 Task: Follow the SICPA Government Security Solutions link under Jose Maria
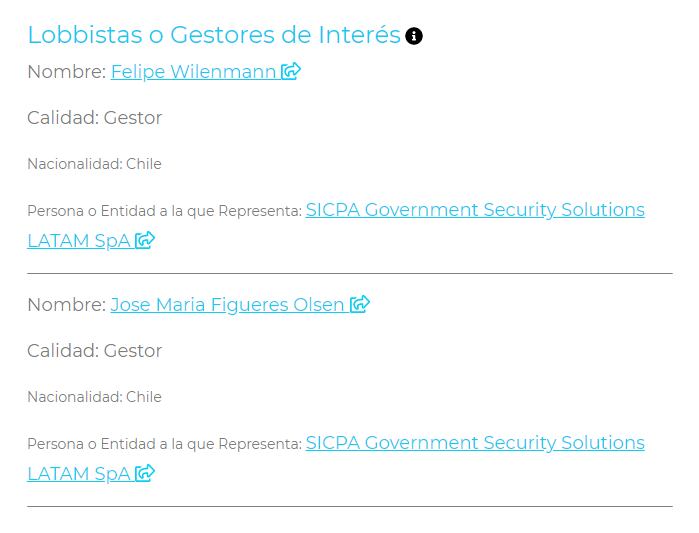[x=474, y=443]
